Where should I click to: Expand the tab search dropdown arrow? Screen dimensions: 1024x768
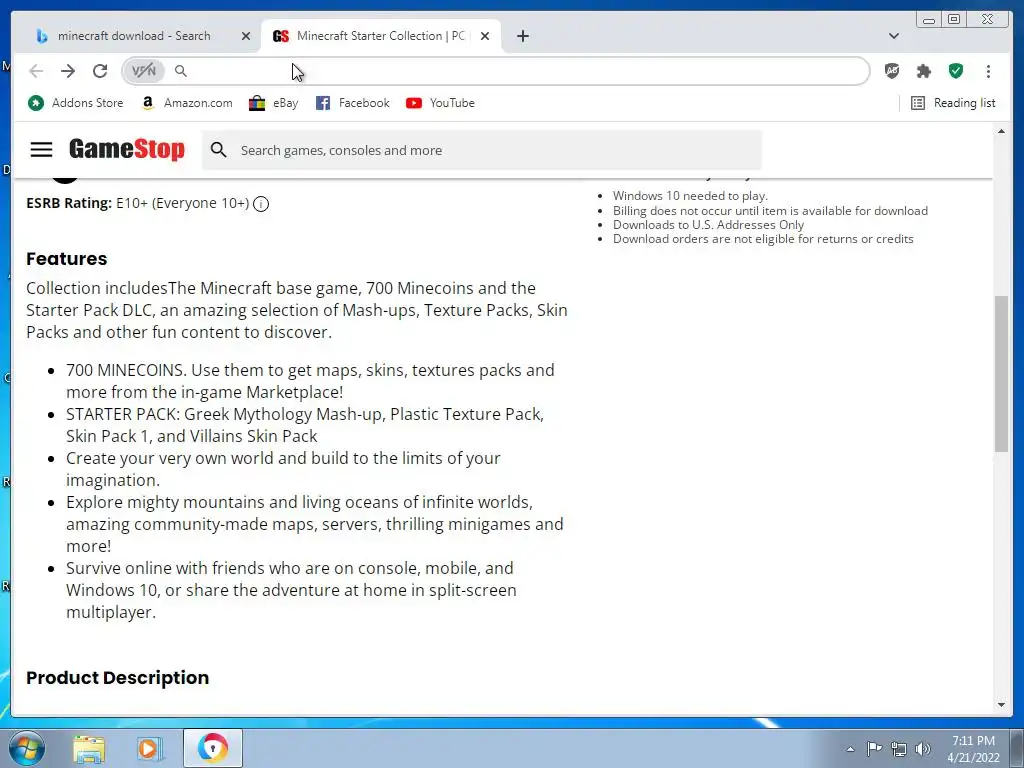click(894, 36)
